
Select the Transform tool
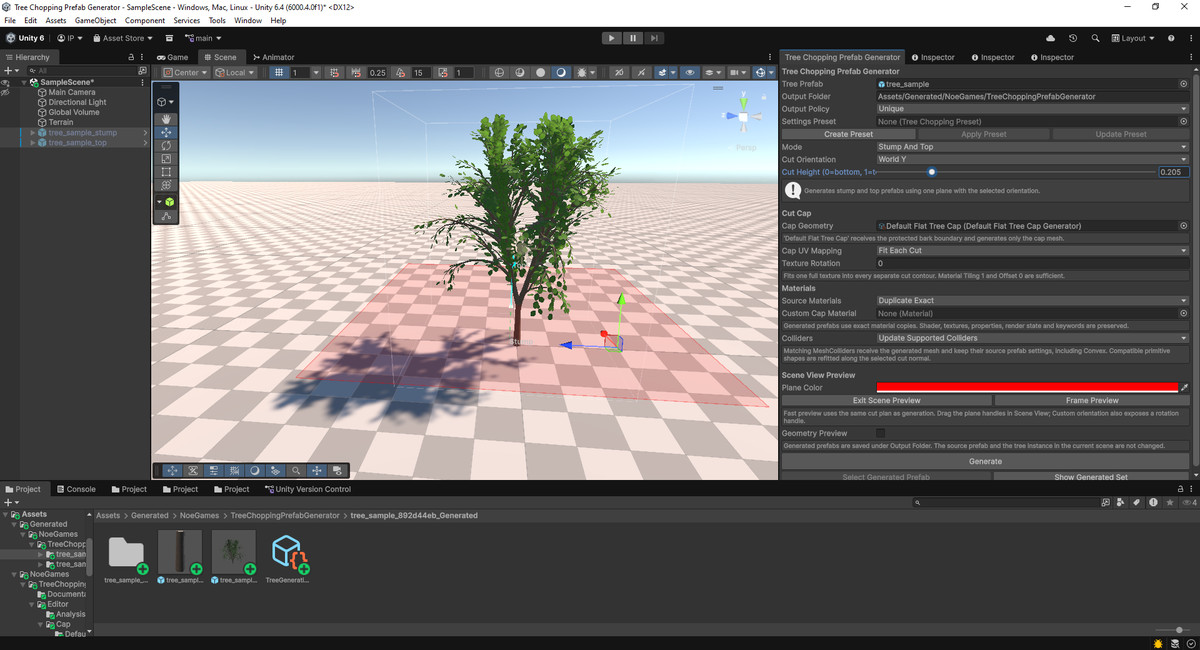tap(166, 185)
